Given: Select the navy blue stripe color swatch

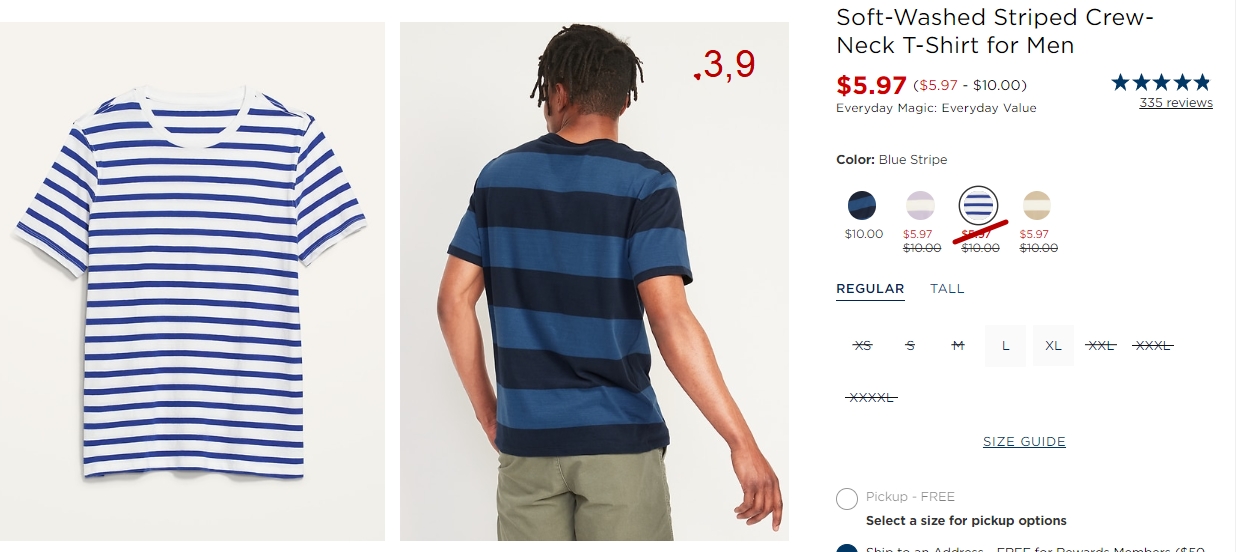Looking at the screenshot, I should [862, 206].
